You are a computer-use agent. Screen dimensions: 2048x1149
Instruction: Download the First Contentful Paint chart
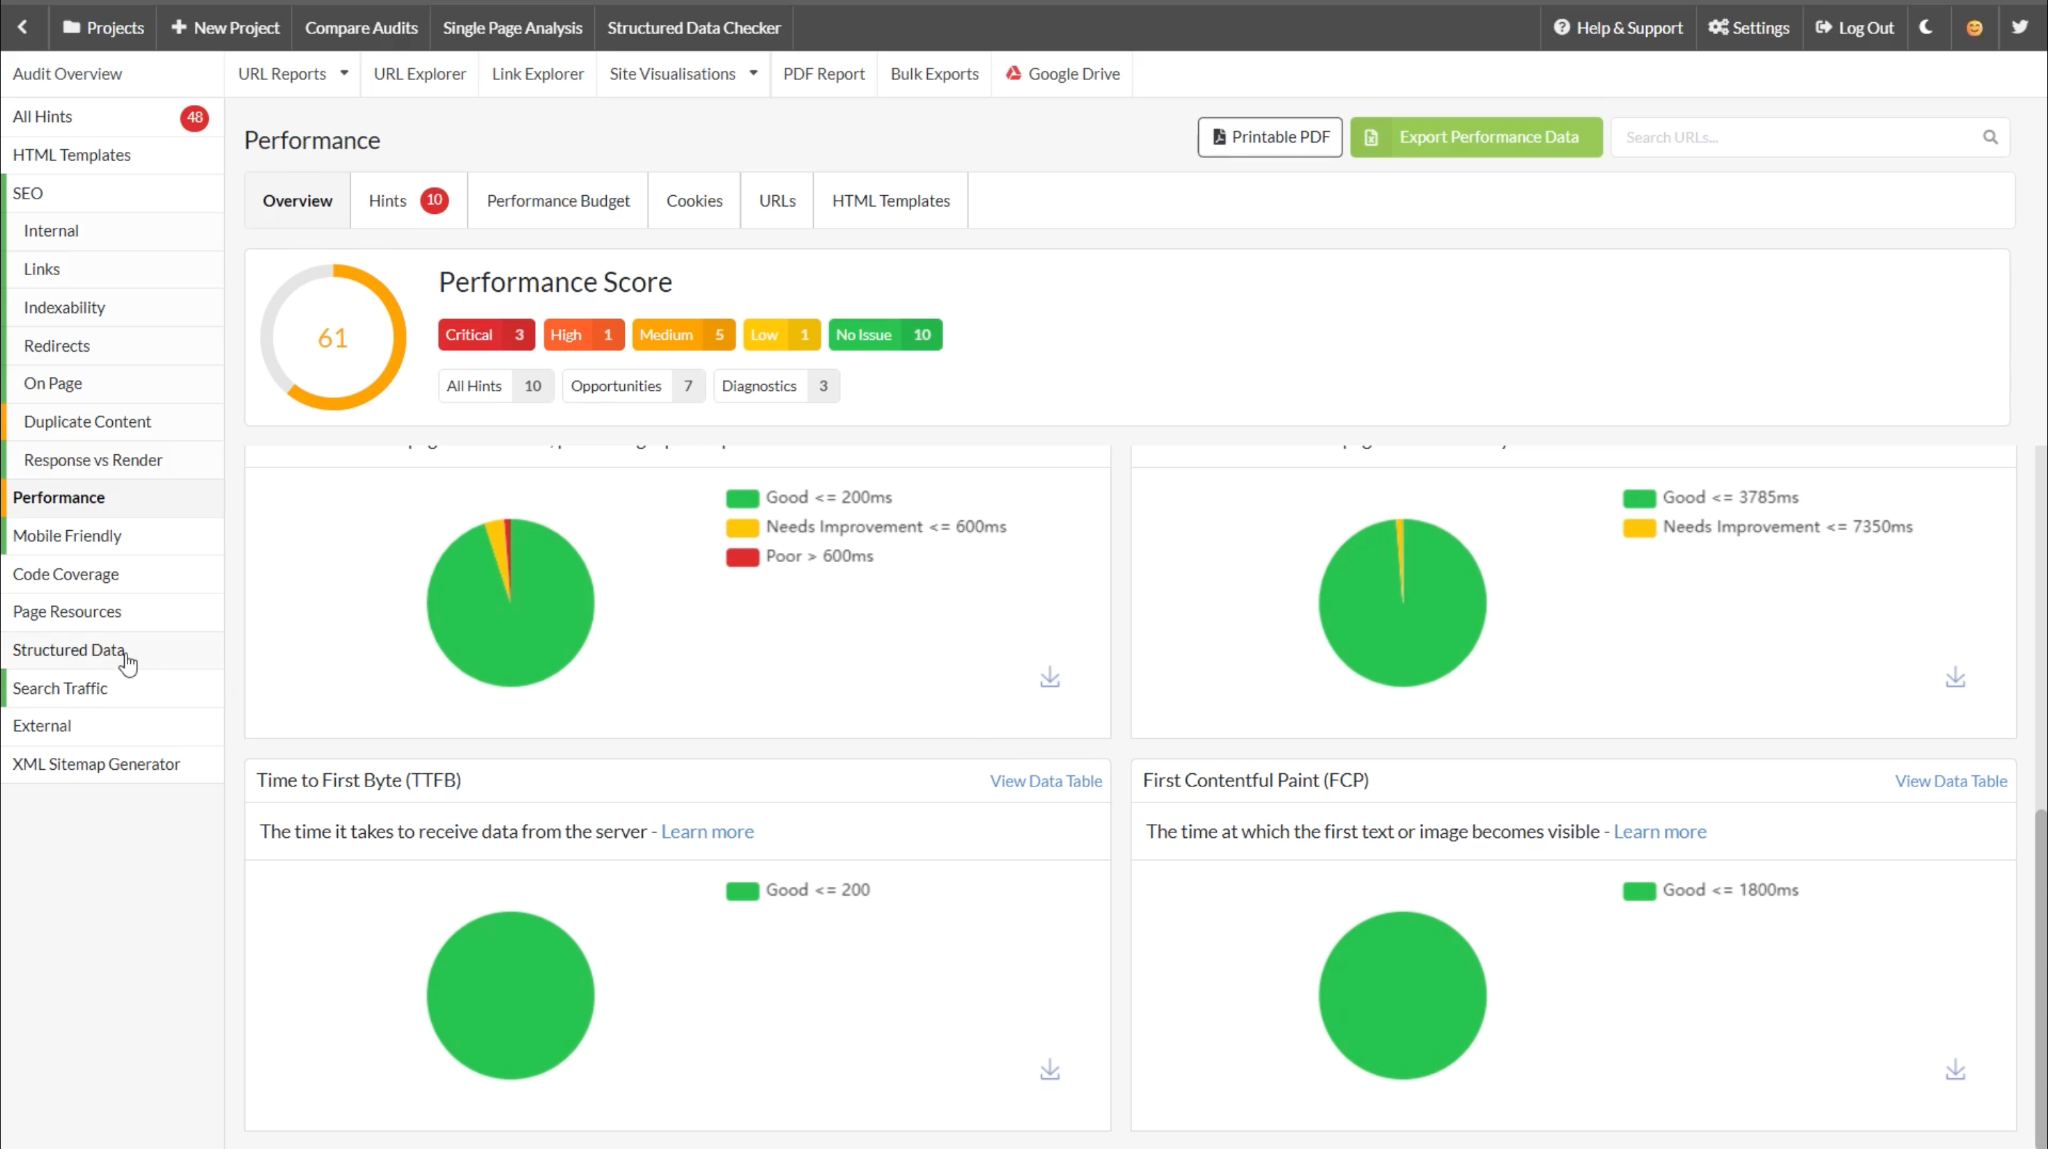[1956, 1070]
